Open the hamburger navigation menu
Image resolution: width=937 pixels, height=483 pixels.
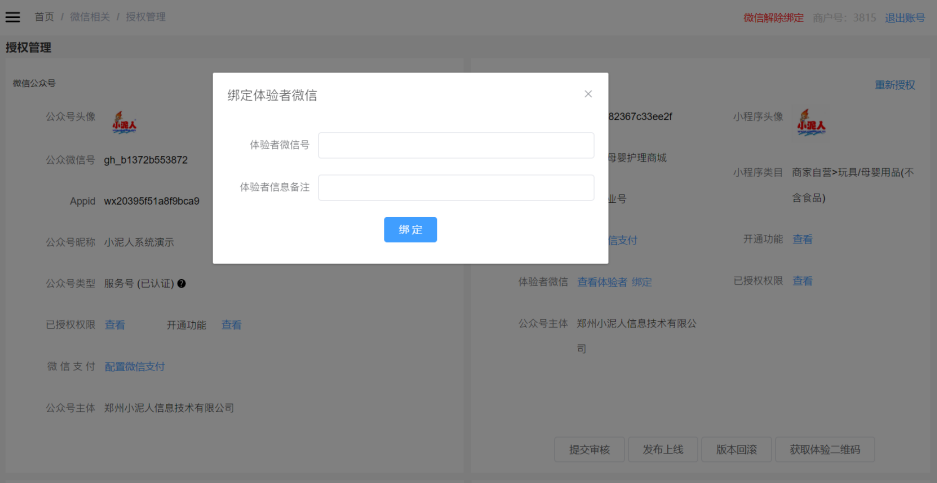click(x=13, y=17)
